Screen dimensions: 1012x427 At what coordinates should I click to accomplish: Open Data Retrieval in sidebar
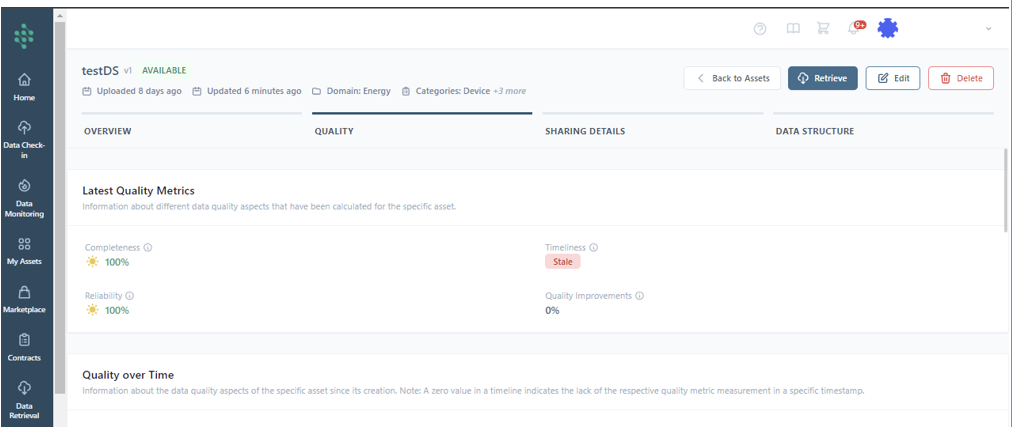[25, 388]
